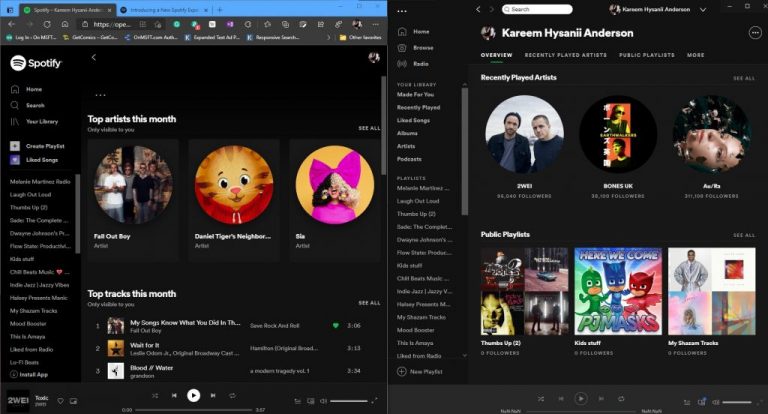Switch to Overview tab
Image resolution: width=768 pixels, height=414 pixels.
(496, 55)
